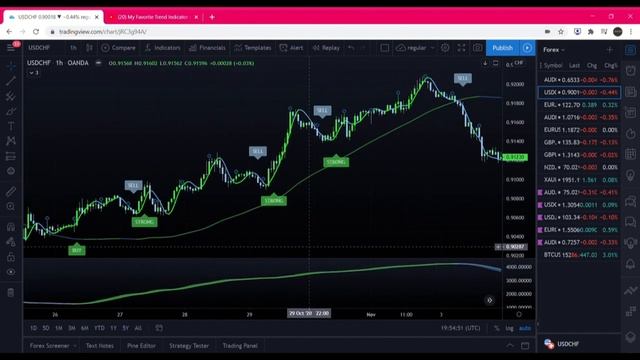The width and height of the screenshot is (640, 360).
Task: Expand the collapsed indicators legend arrow
Action: (x=33, y=73)
